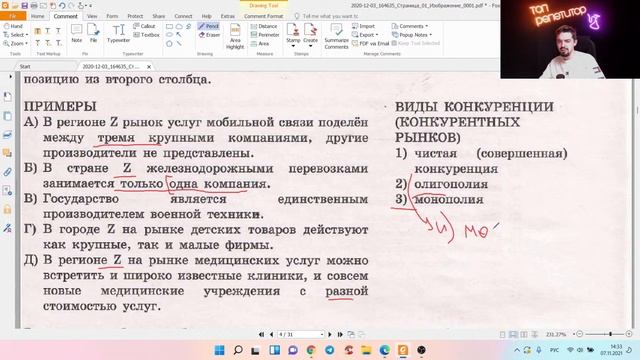Adjust the zoom level slider handle
This screenshot has width=640, height=360.
pos(610,334)
